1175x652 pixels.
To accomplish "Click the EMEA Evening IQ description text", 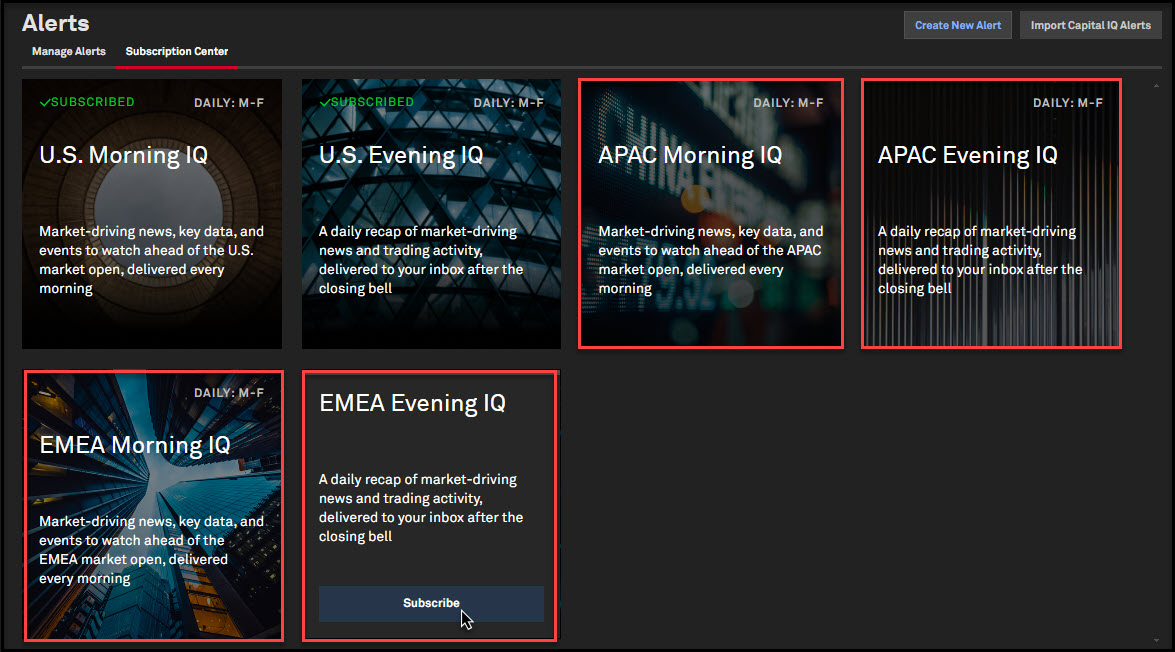I will click(x=420, y=507).
